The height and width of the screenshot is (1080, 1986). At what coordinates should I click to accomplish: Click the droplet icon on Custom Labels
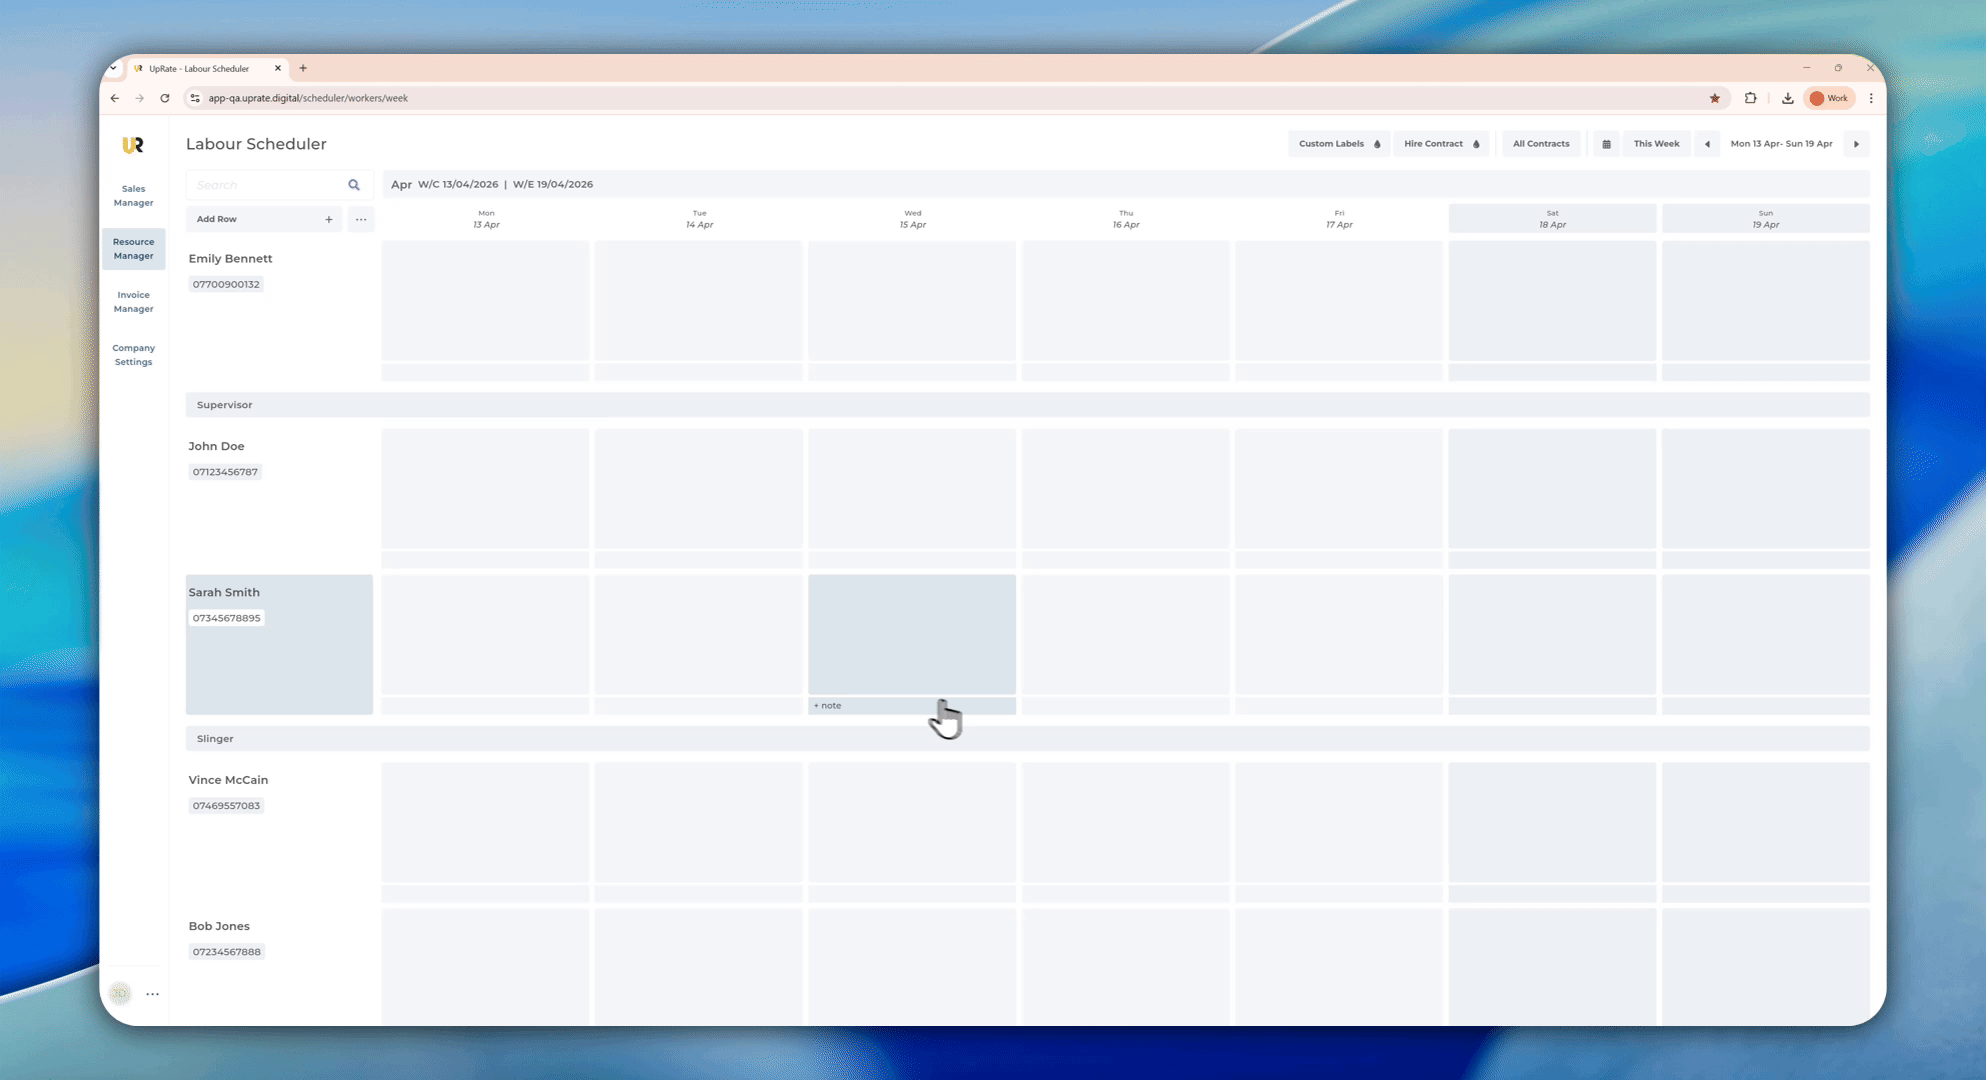[1377, 144]
